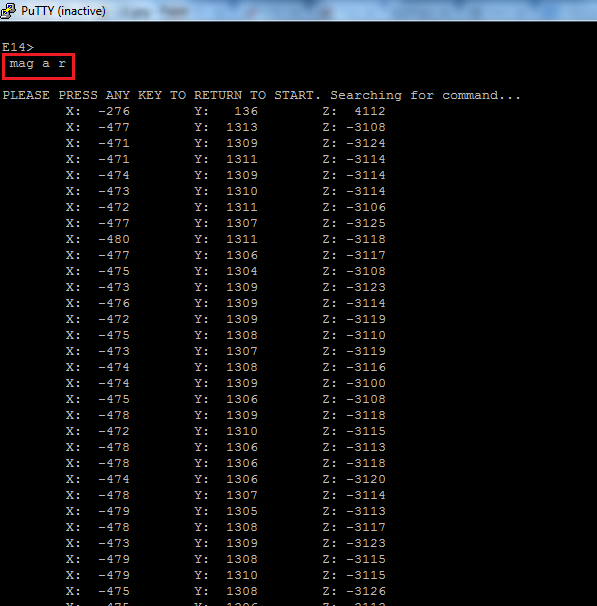This screenshot has width=597, height=606.
Task: Select Z value -3124
Action: pyautogui.click(x=366, y=143)
